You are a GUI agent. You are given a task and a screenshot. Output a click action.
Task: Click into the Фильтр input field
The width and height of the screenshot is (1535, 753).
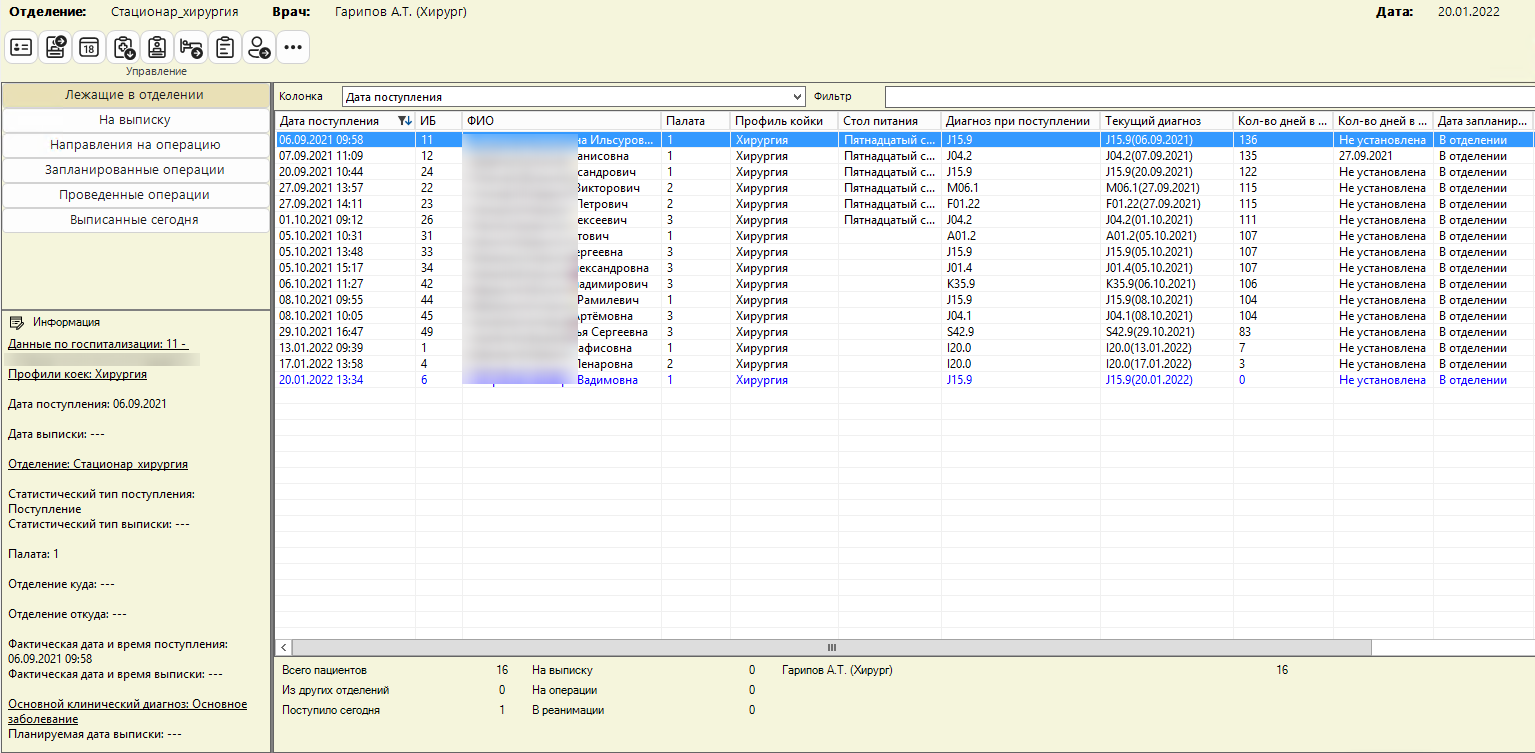pos(1209,97)
